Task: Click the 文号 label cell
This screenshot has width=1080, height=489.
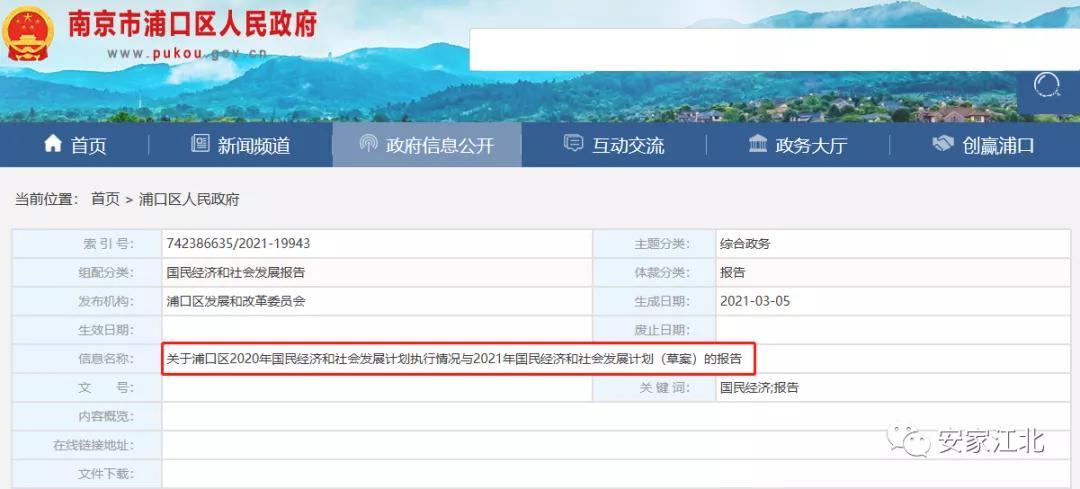Action: (87, 388)
